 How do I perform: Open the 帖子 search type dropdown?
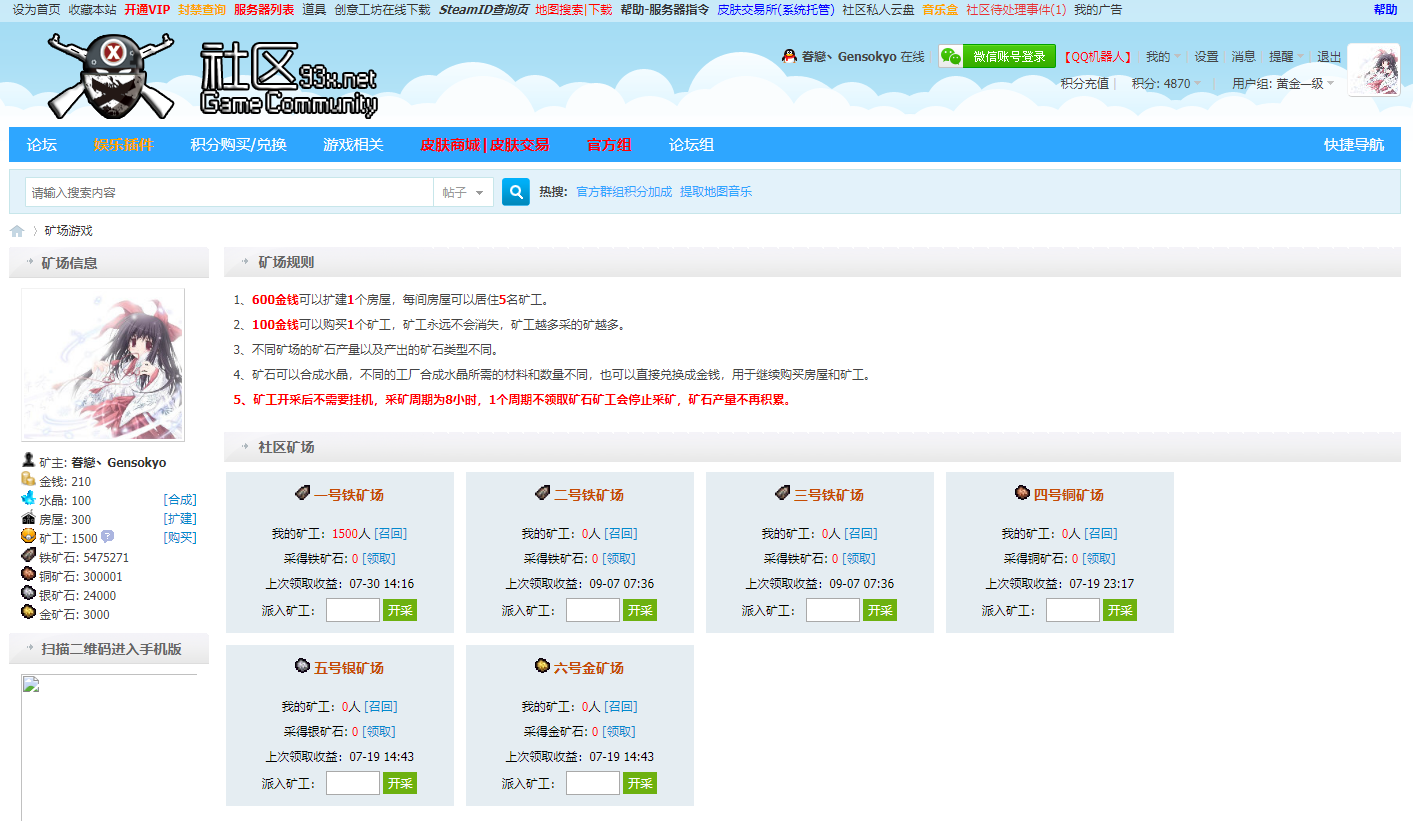pos(464,191)
